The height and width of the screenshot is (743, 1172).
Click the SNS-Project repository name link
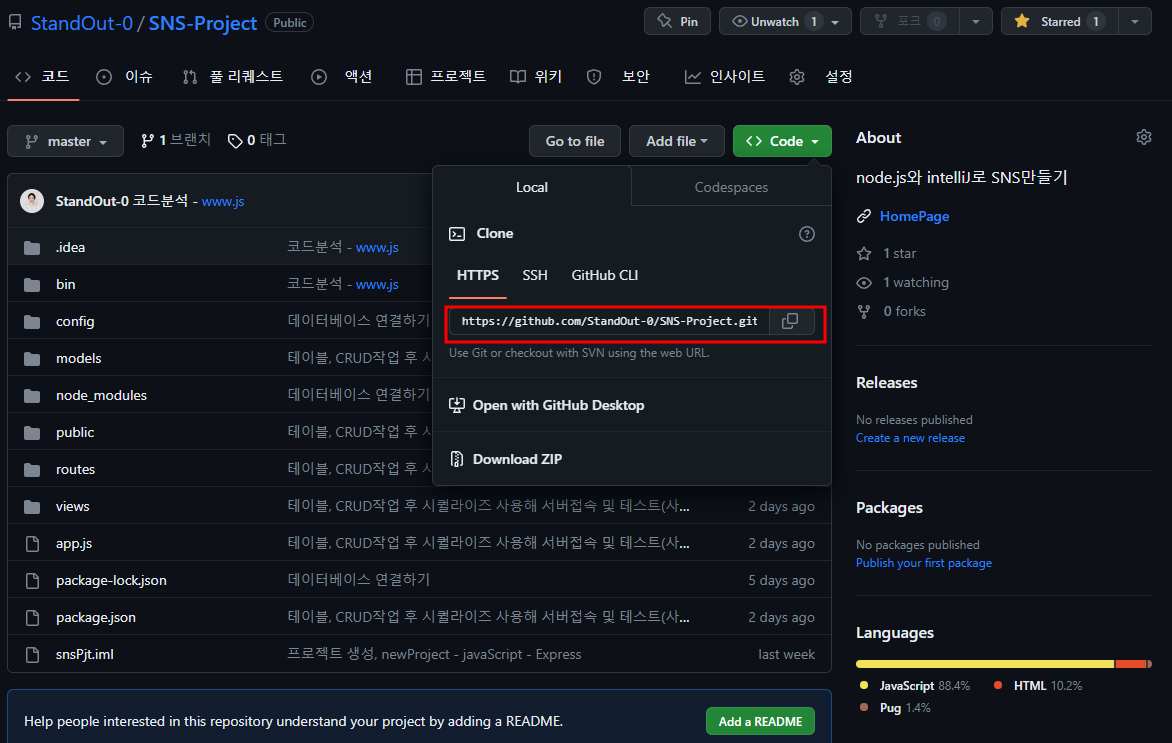(203, 23)
